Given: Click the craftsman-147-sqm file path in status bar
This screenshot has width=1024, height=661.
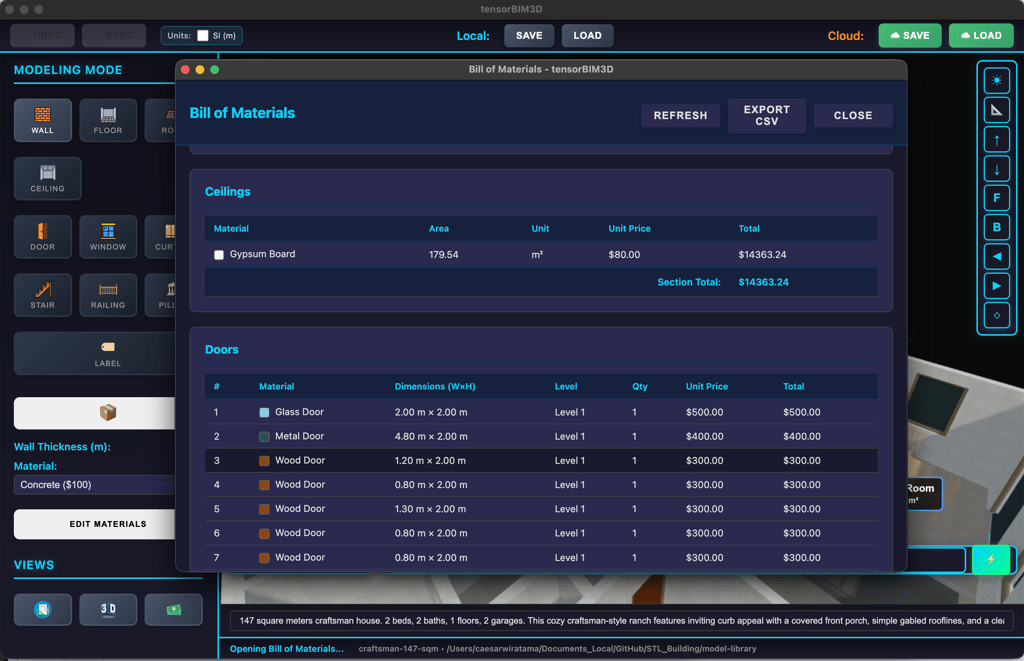Looking at the screenshot, I should [x=557, y=649].
